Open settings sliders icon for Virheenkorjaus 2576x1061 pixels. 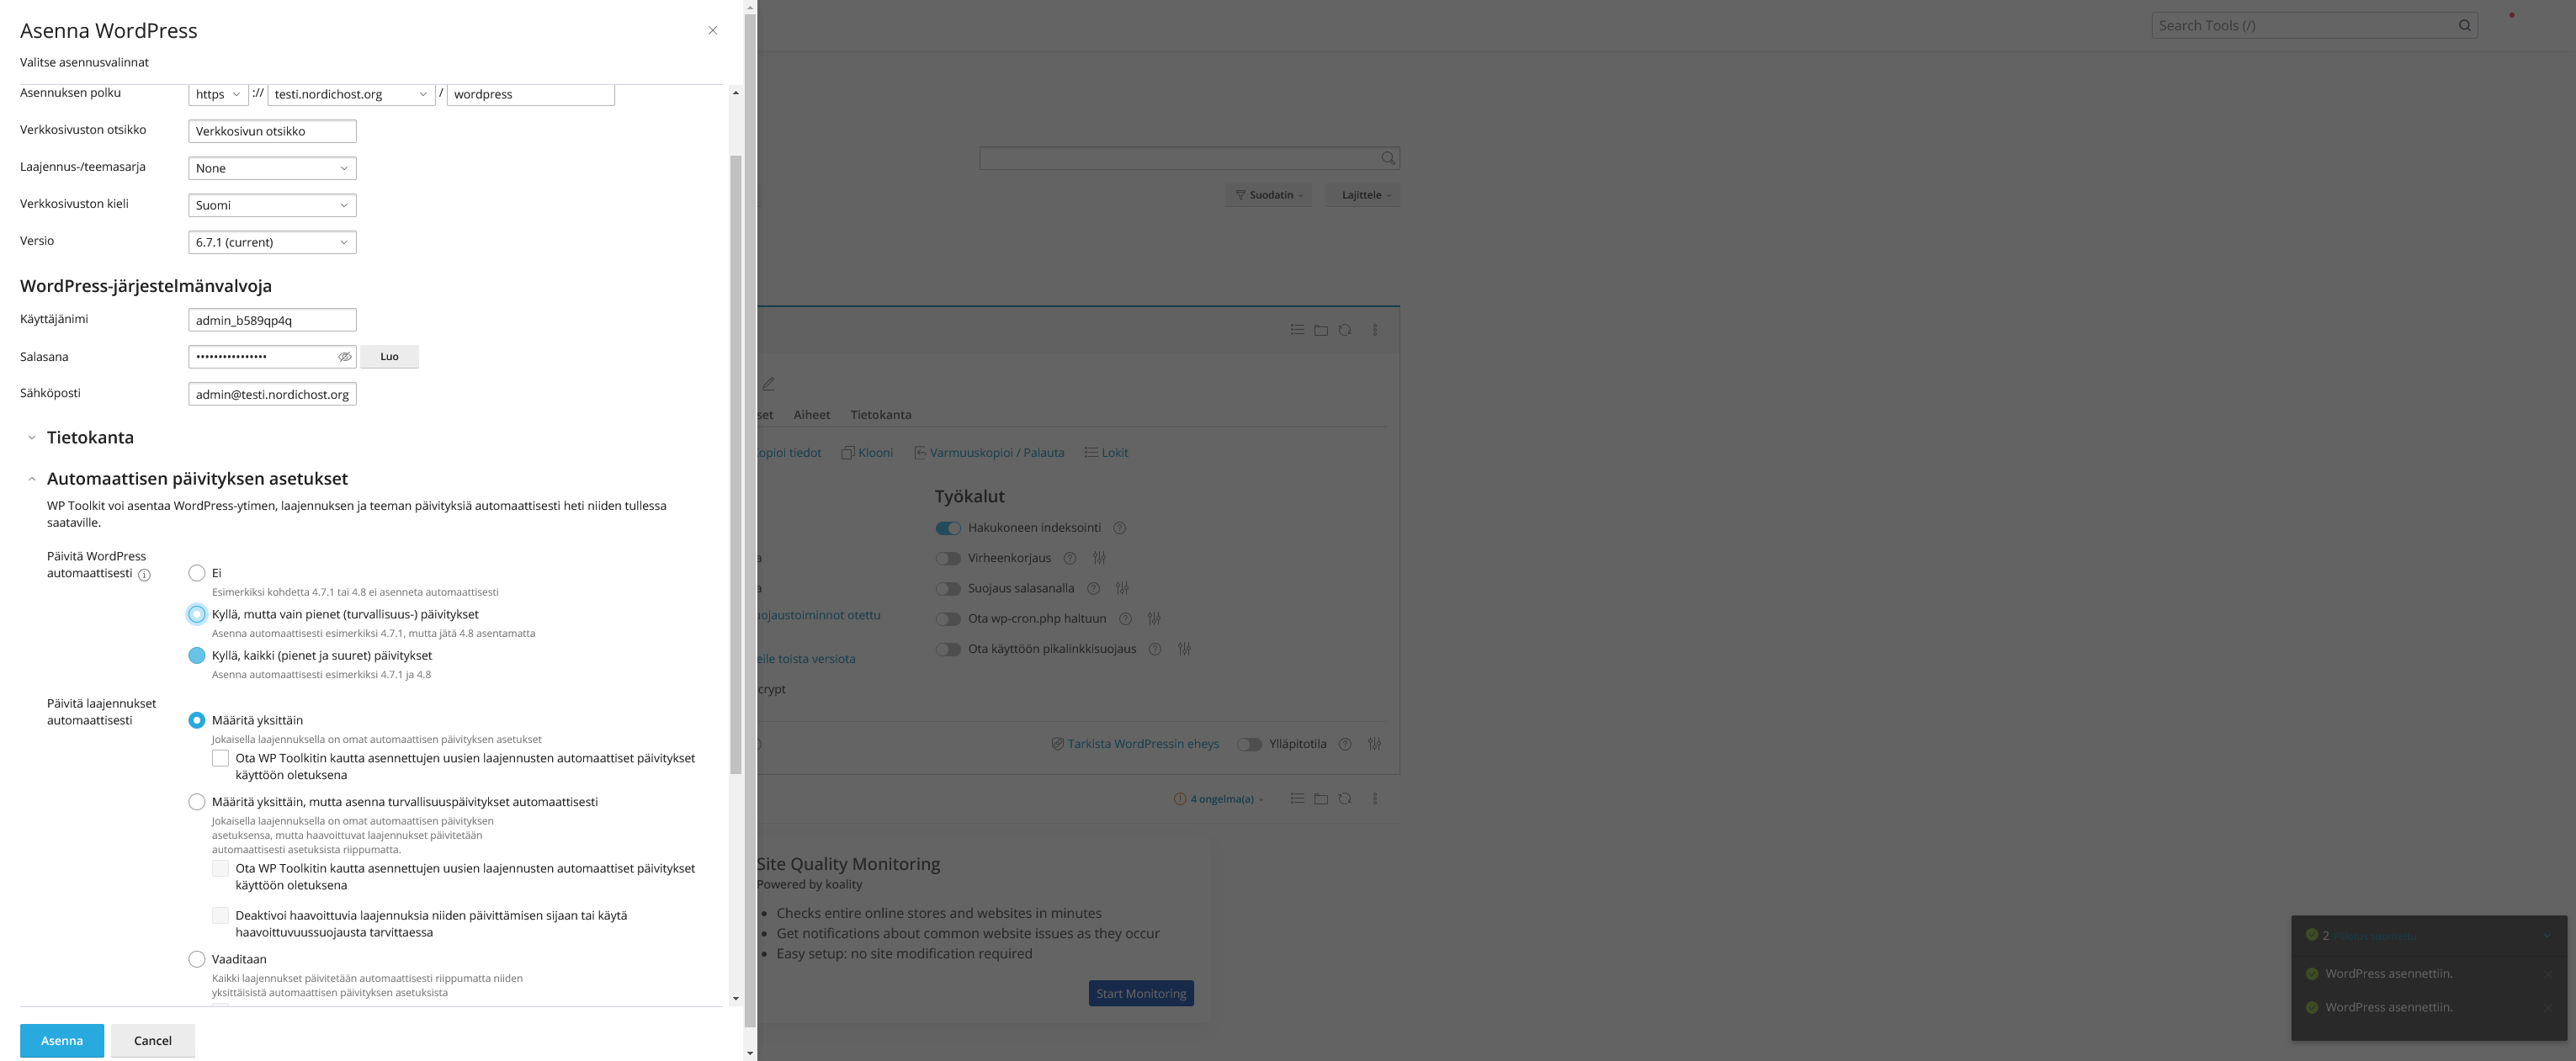pyautogui.click(x=1099, y=558)
